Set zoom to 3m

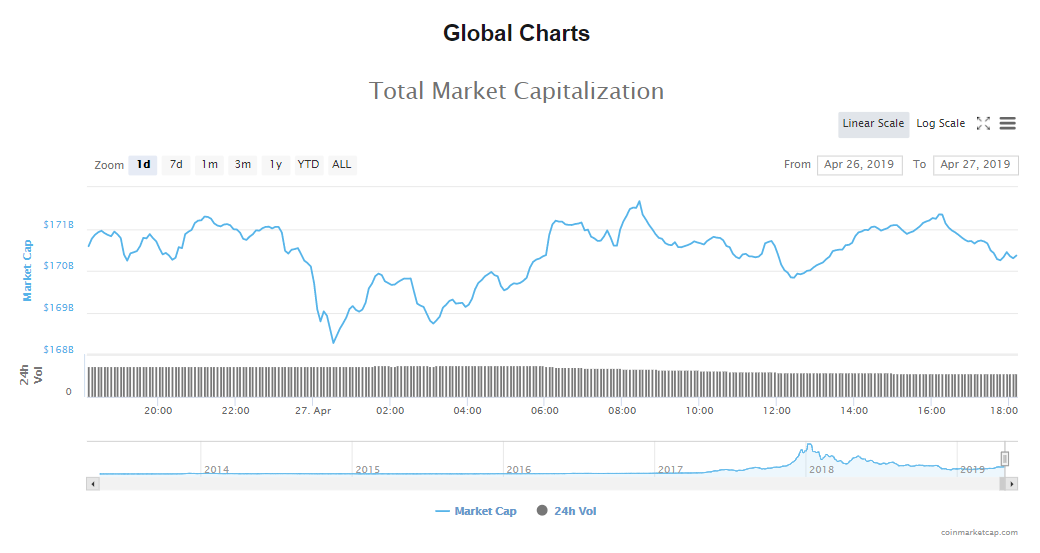(x=243, y=164)
